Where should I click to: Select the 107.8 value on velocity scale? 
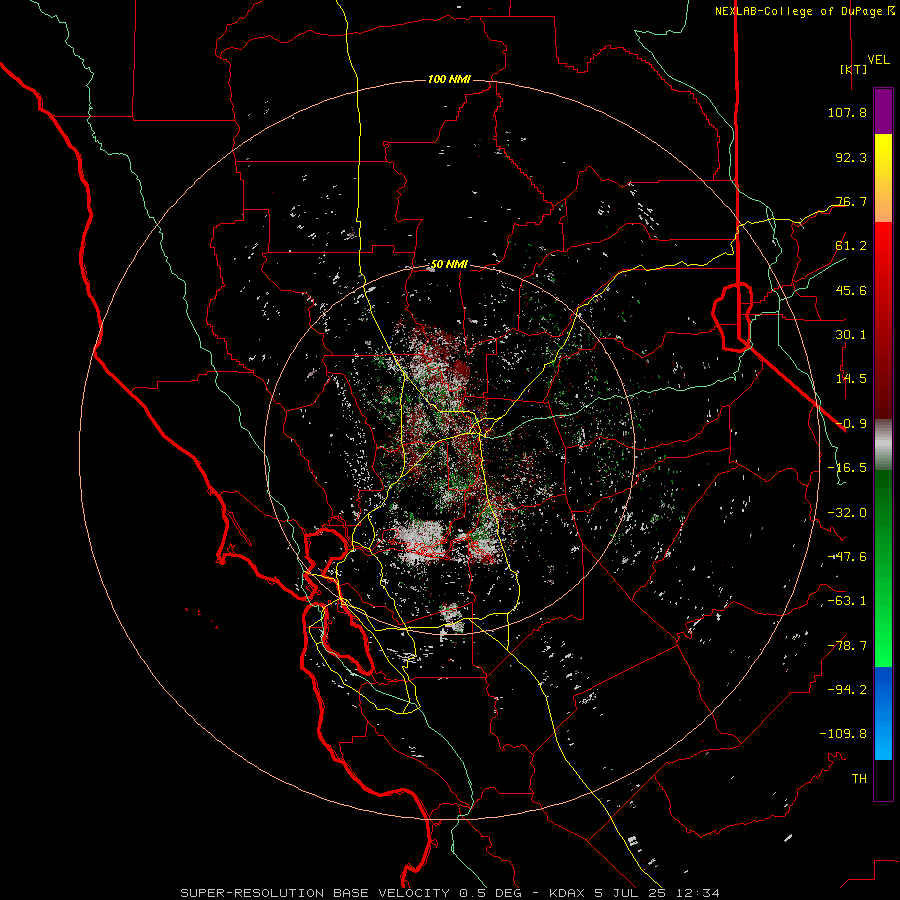coord(847,112)
